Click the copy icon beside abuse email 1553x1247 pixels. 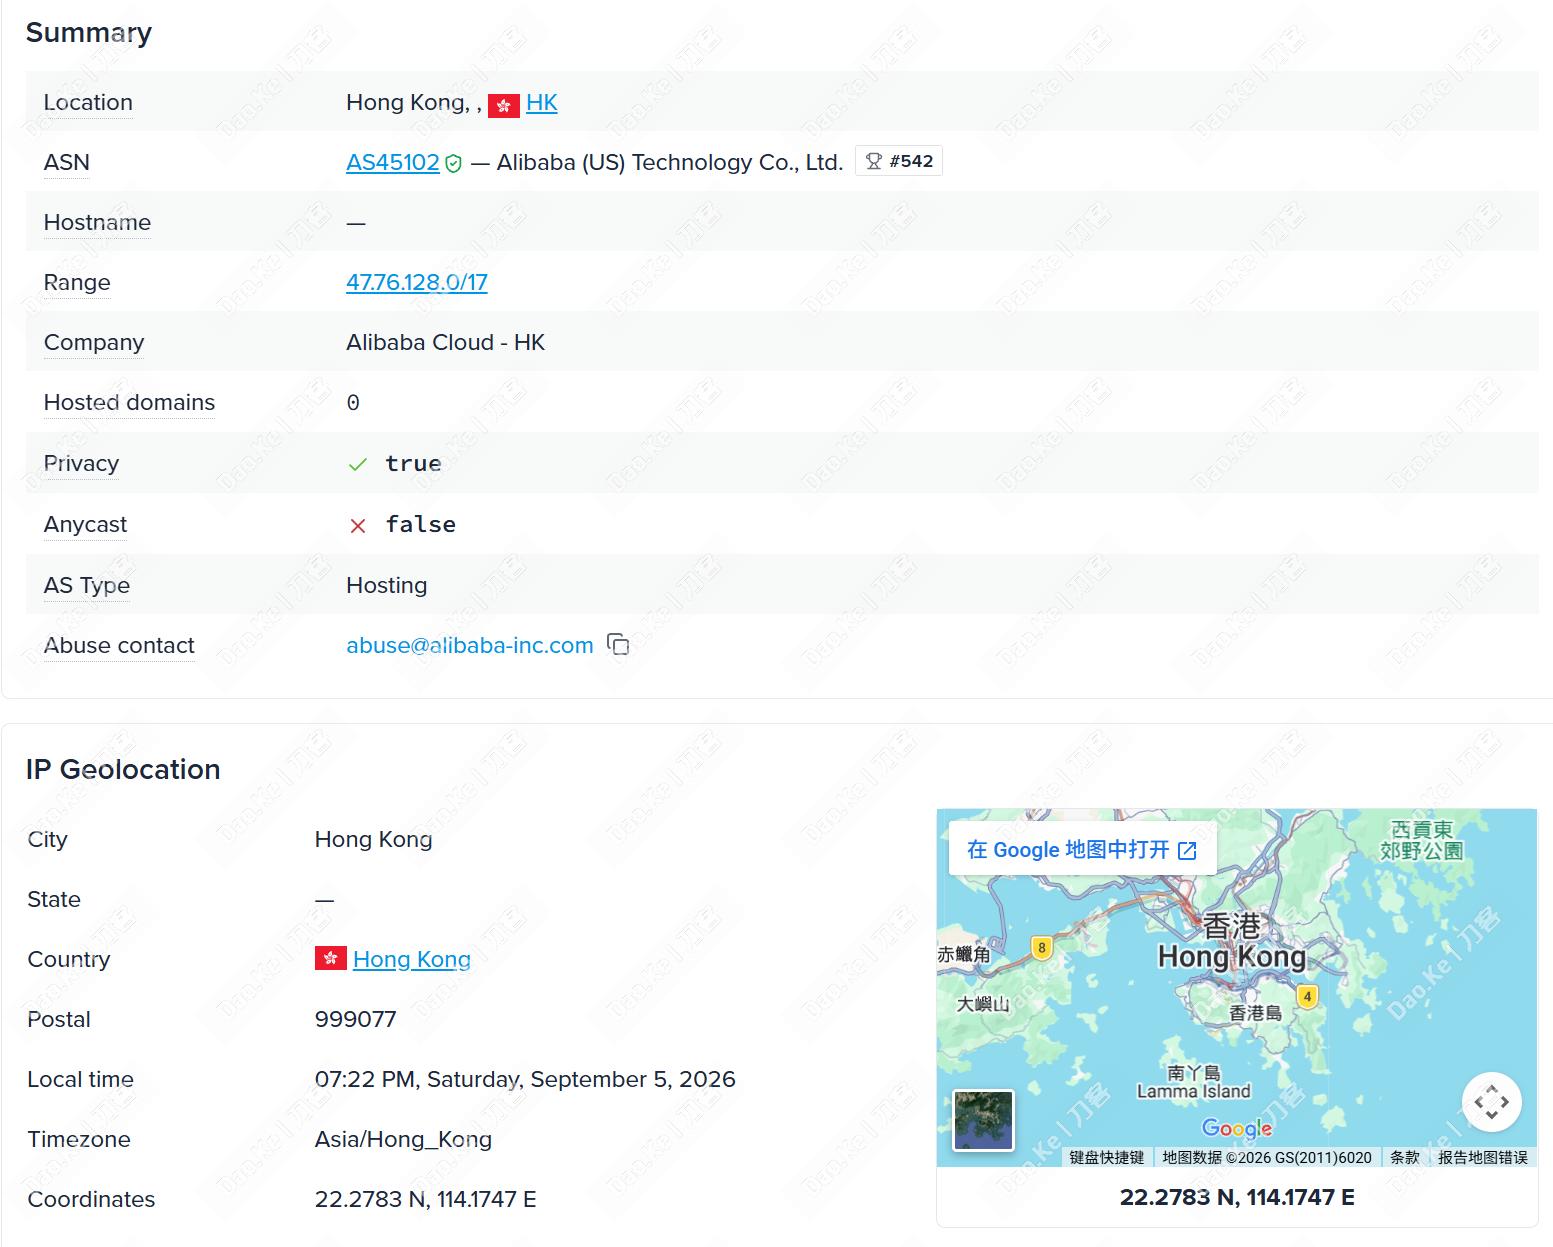619,645
